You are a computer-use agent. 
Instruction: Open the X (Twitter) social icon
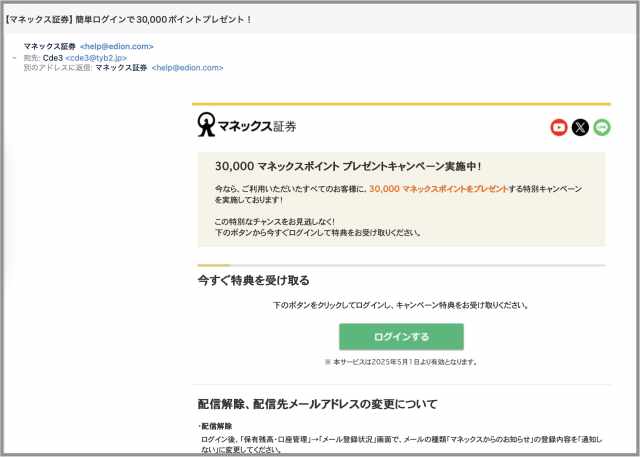pyautogui.click(x=580, y=127)
